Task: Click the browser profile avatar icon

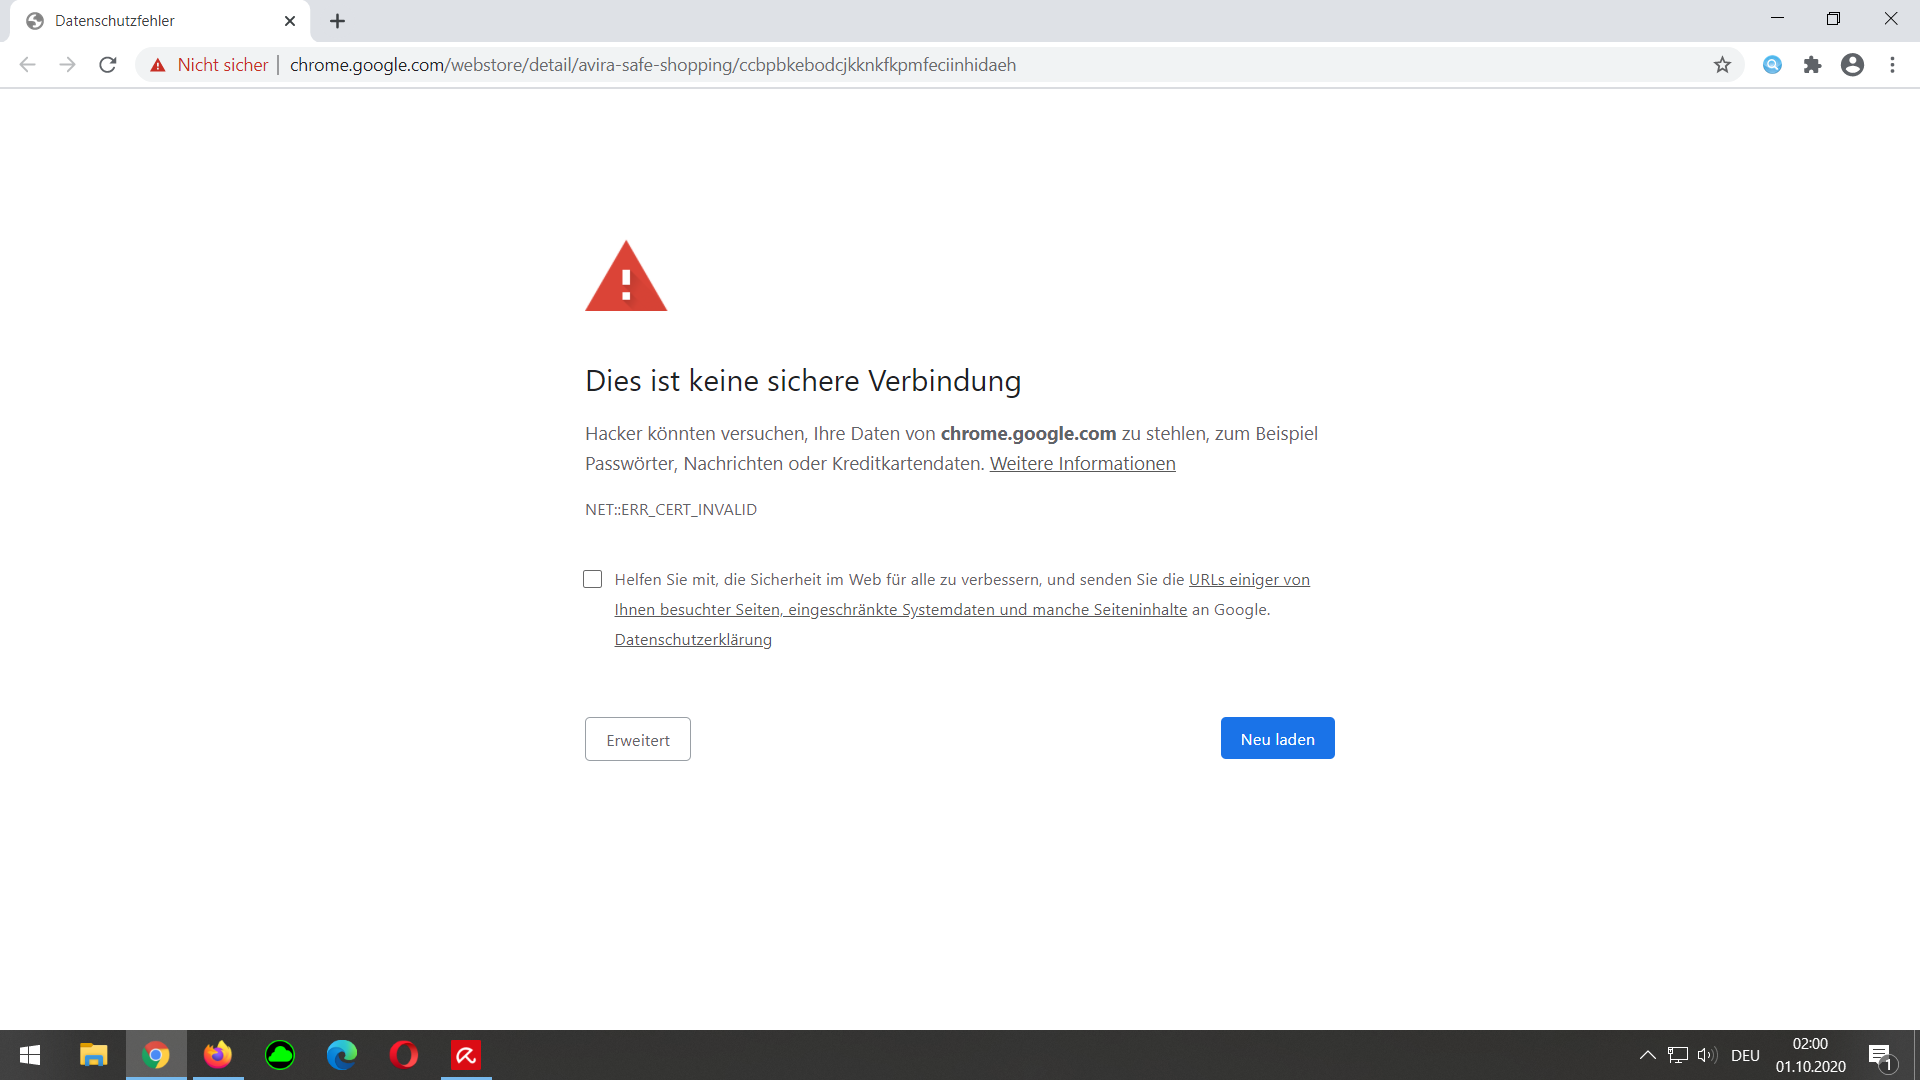Action: pos(1852,64)
